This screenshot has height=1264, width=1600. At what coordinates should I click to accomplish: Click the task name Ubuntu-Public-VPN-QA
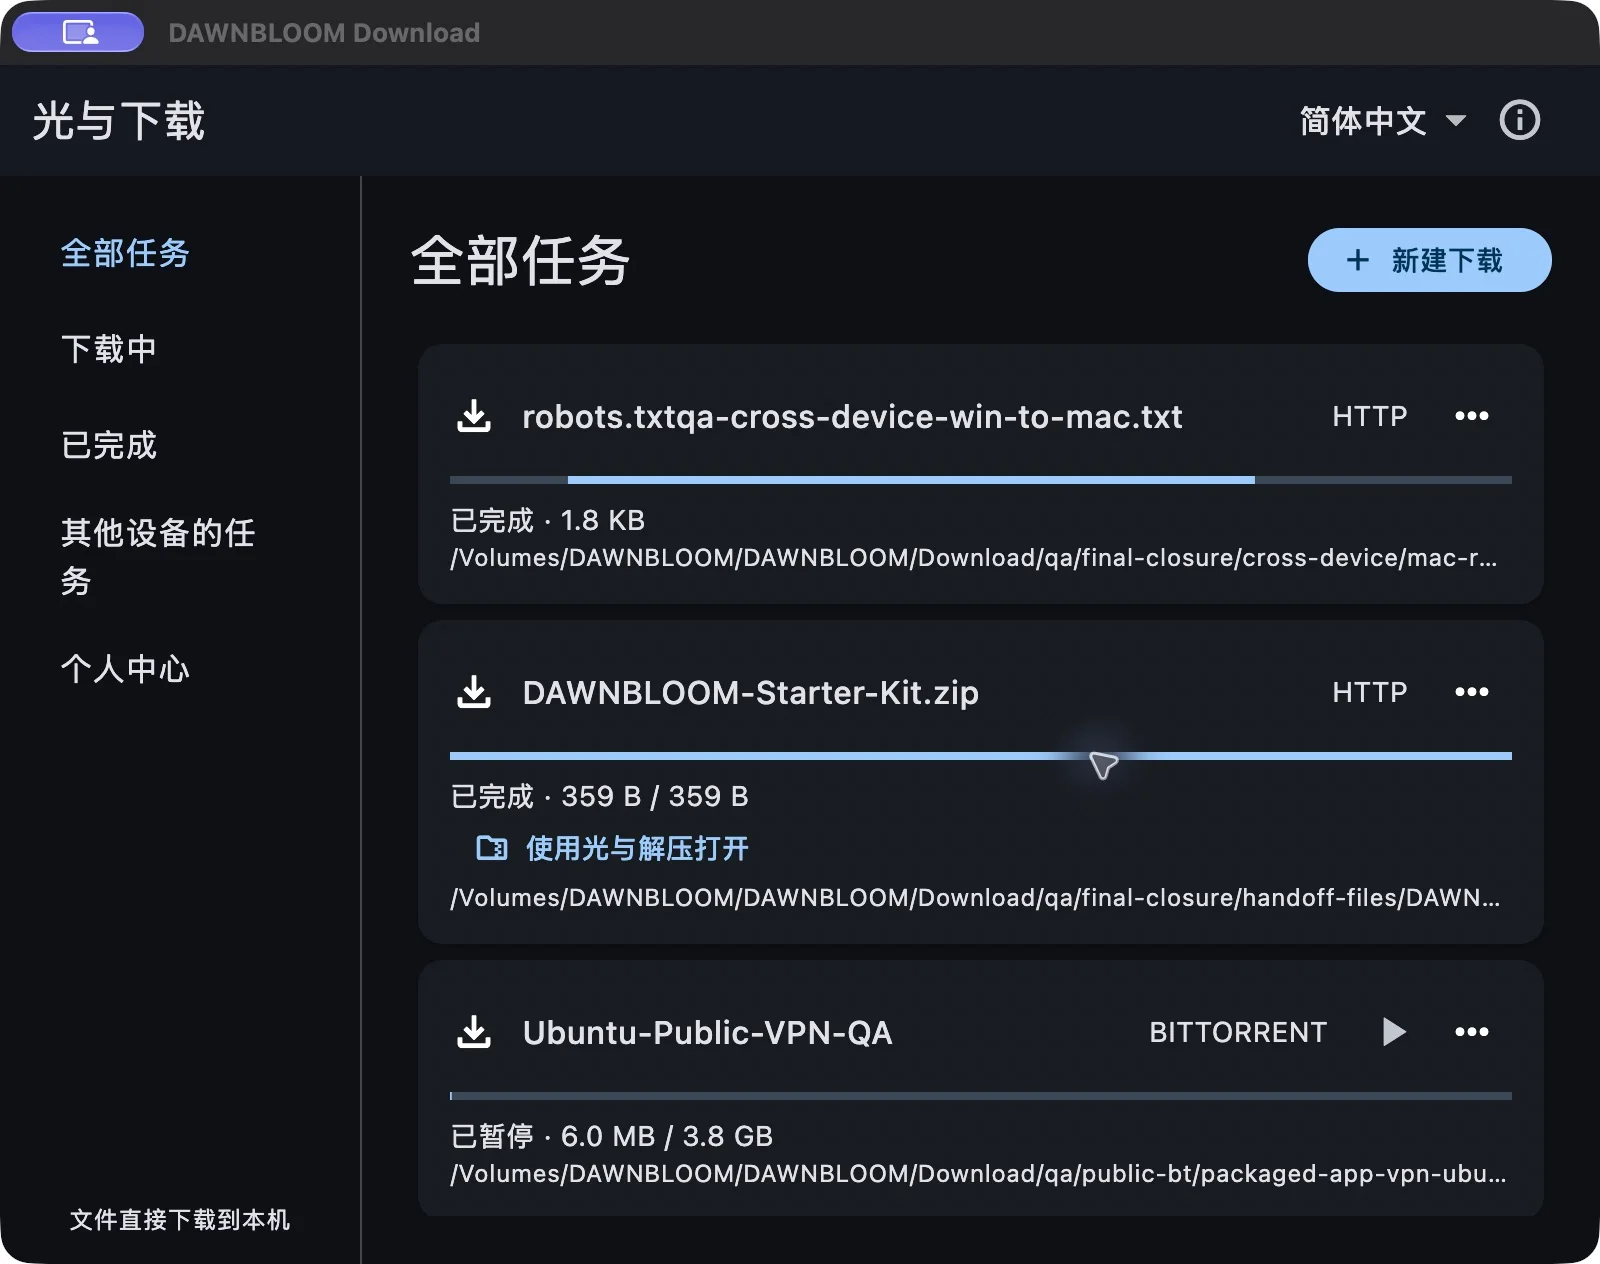[707, 1032]
